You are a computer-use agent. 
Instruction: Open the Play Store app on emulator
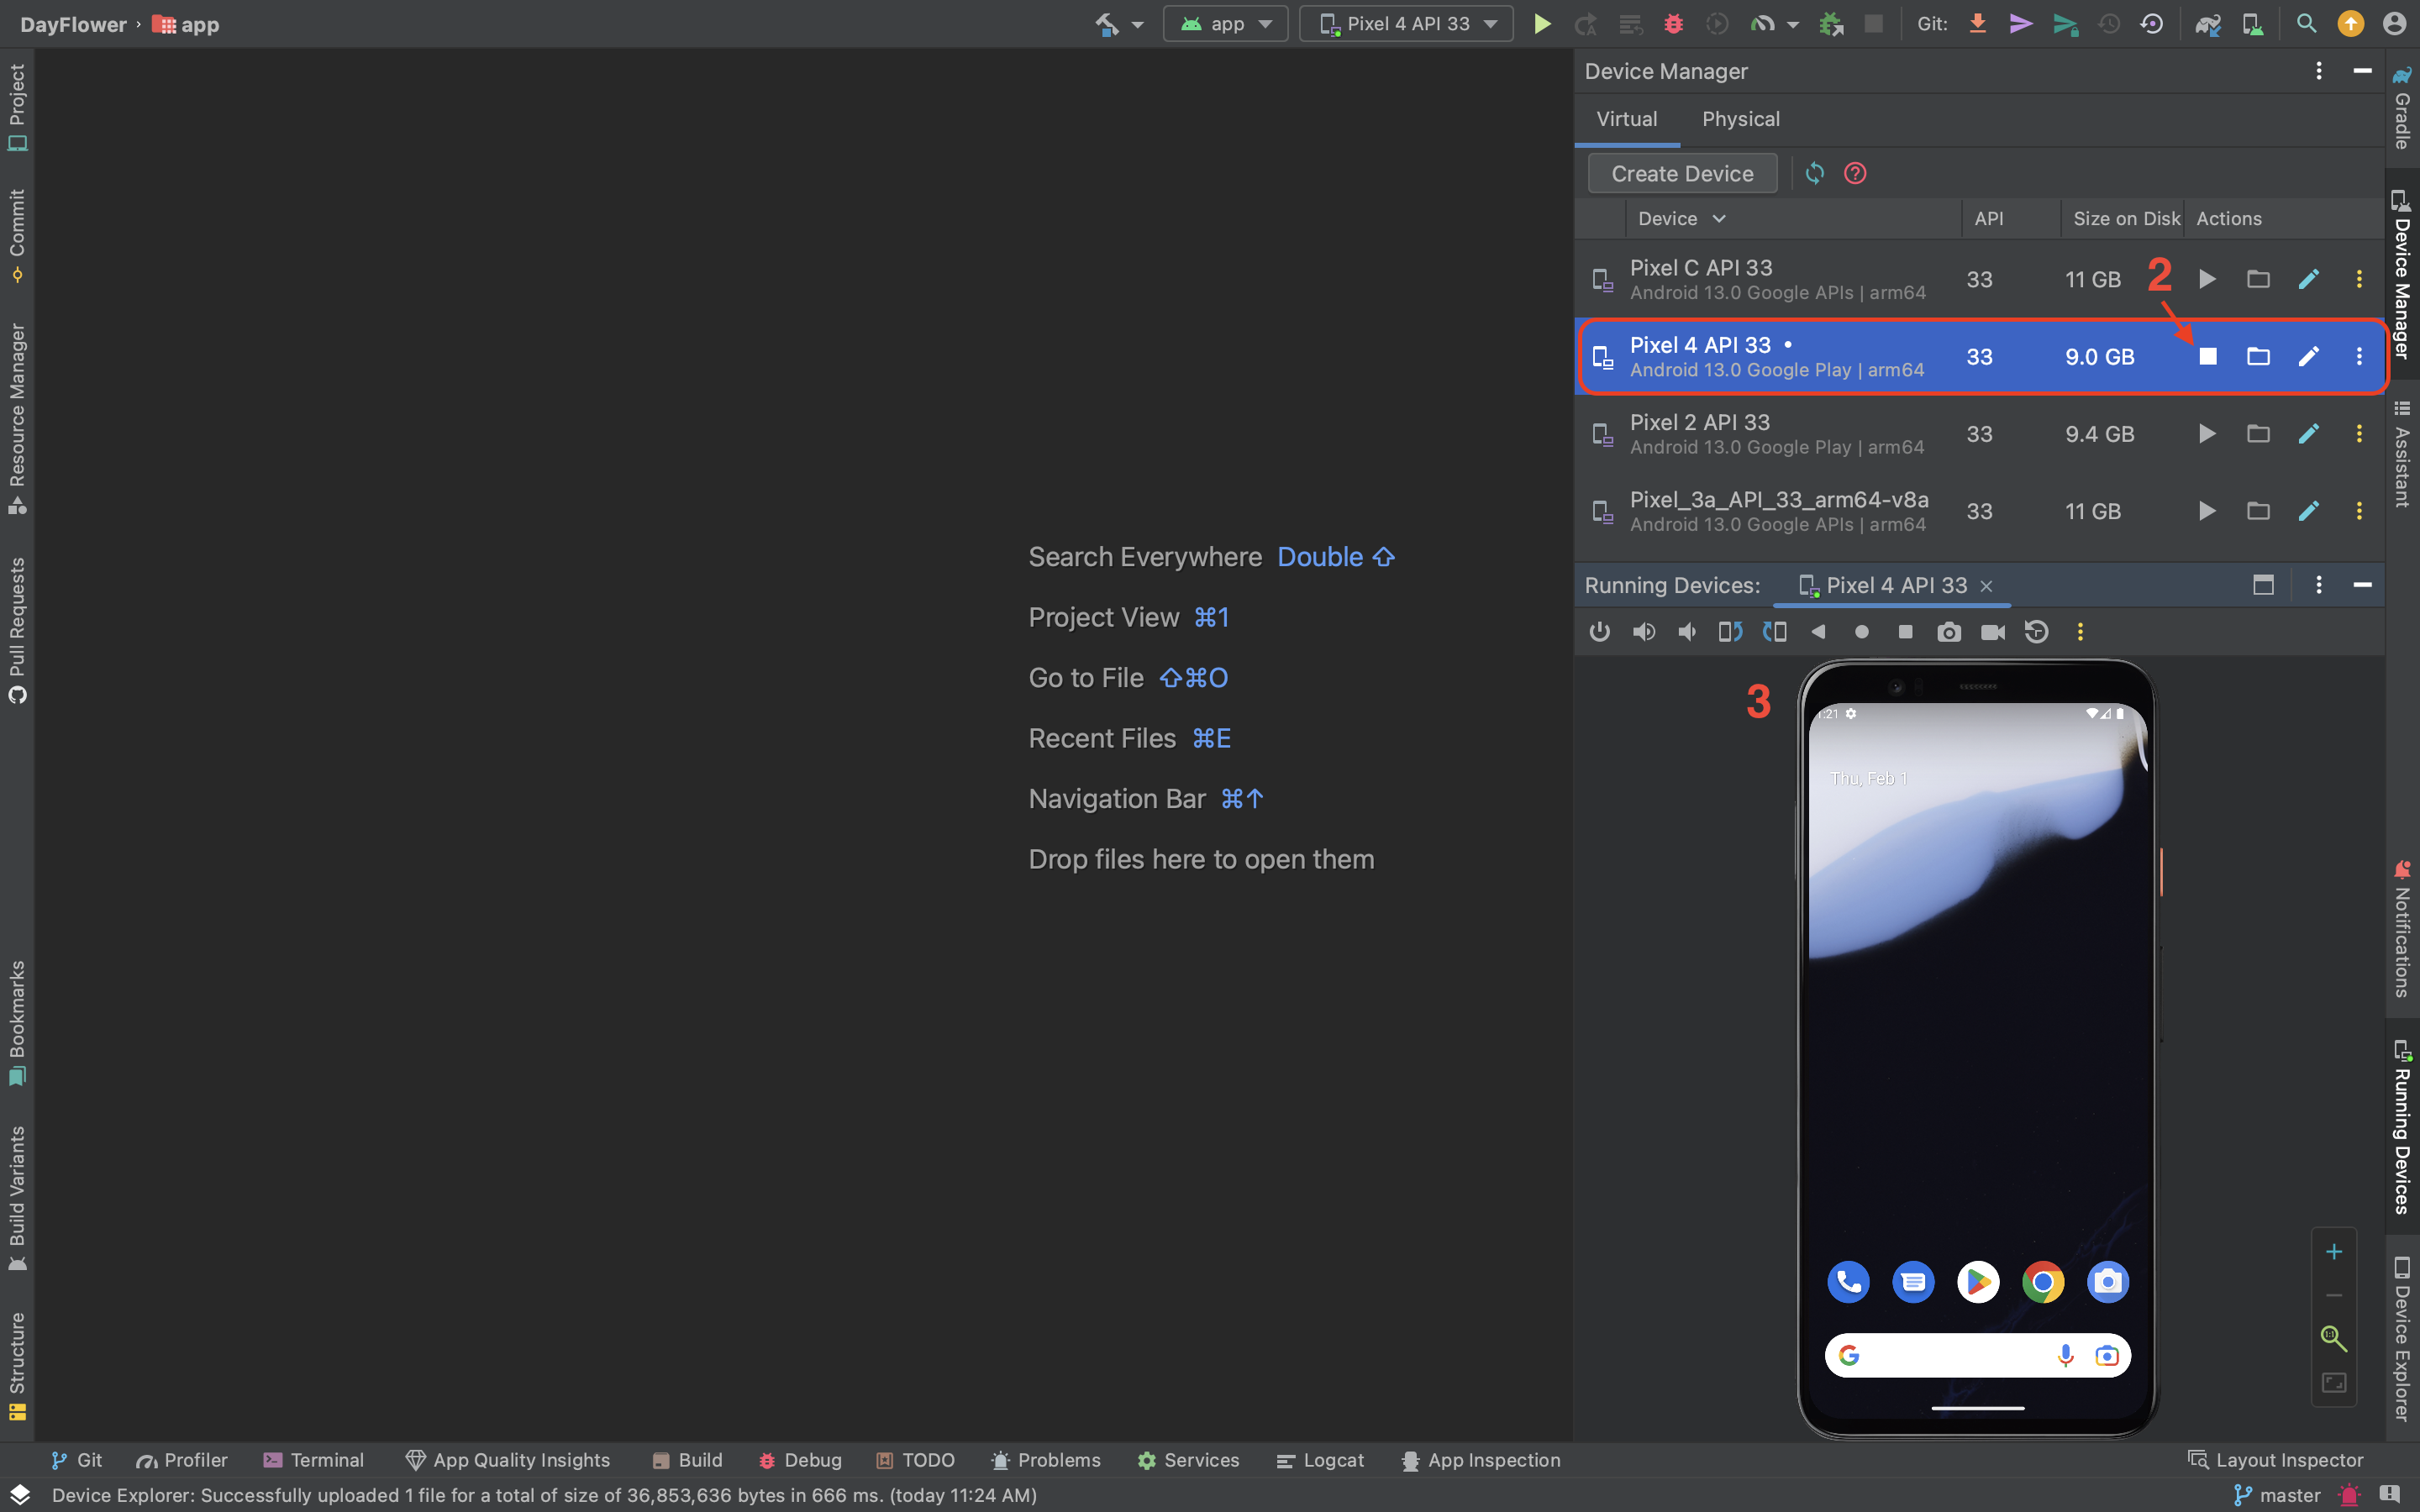(x=1977, y=1282)
